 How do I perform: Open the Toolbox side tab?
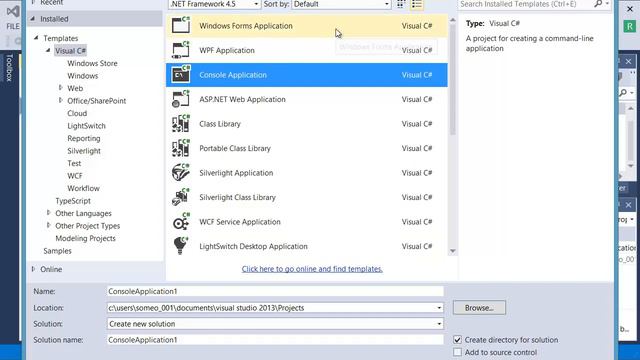9,67
